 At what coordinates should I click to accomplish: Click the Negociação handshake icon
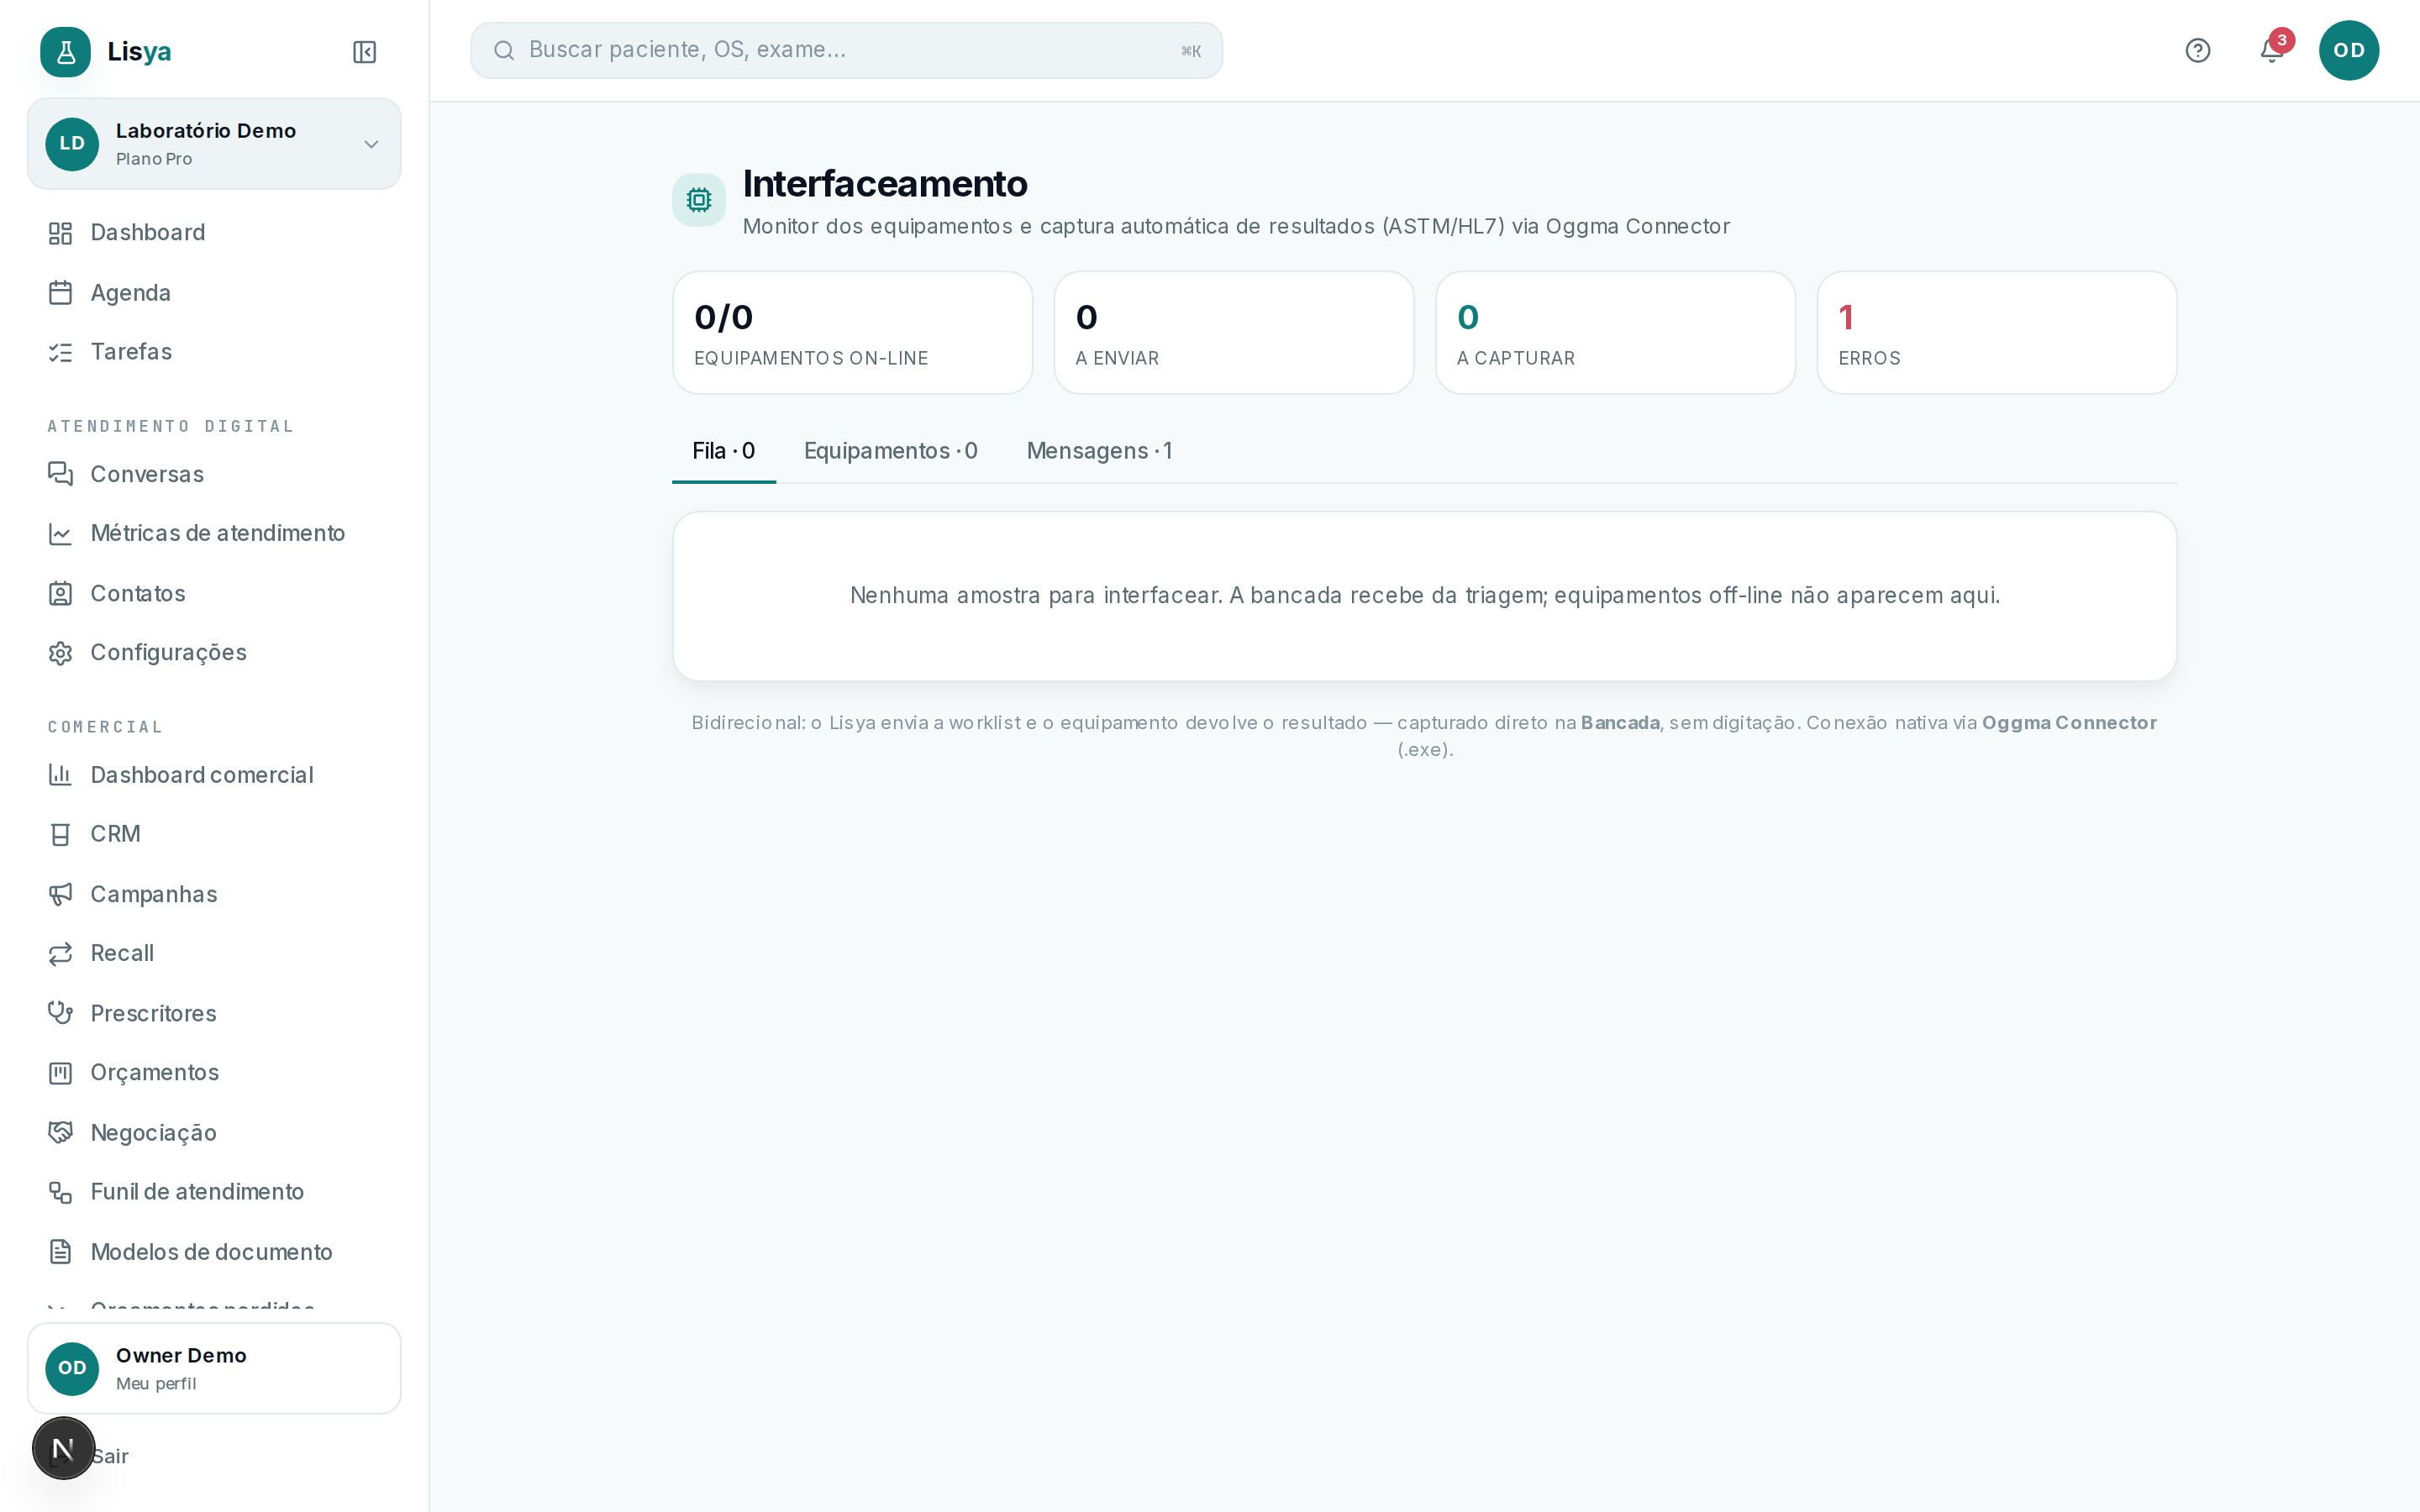click(60, 1132)
